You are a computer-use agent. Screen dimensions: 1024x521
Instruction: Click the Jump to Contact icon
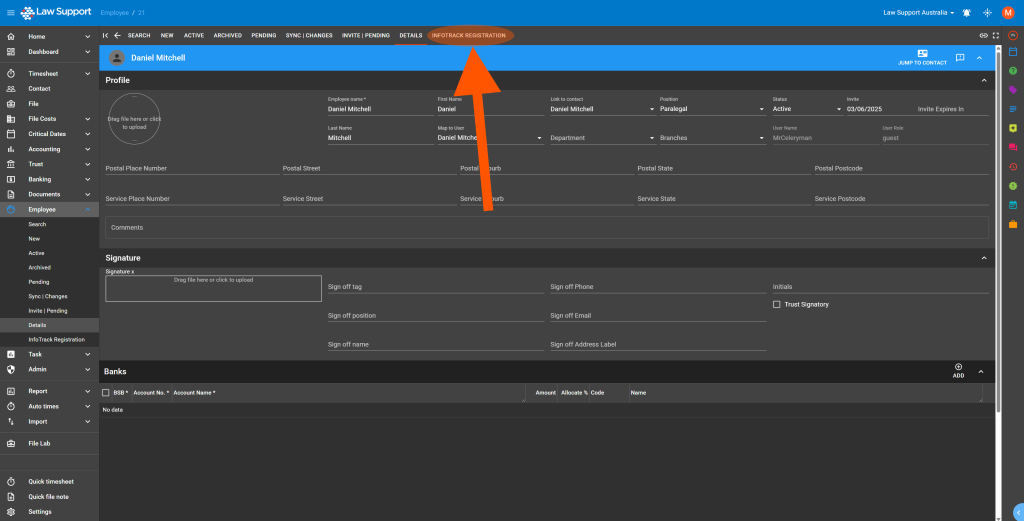click(922, 54)
